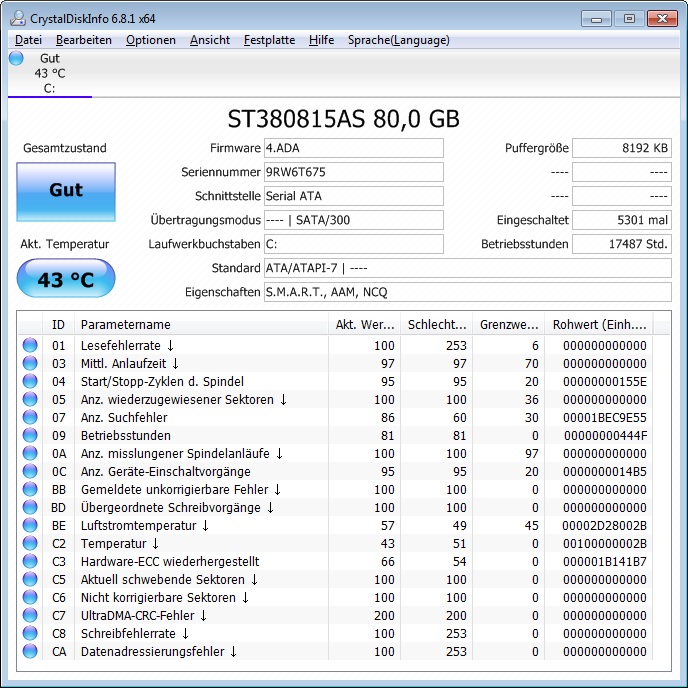This screenshot has width=688, height=688.
Task: Click raw value 00001BEC9E55
Action: [605, 418]
